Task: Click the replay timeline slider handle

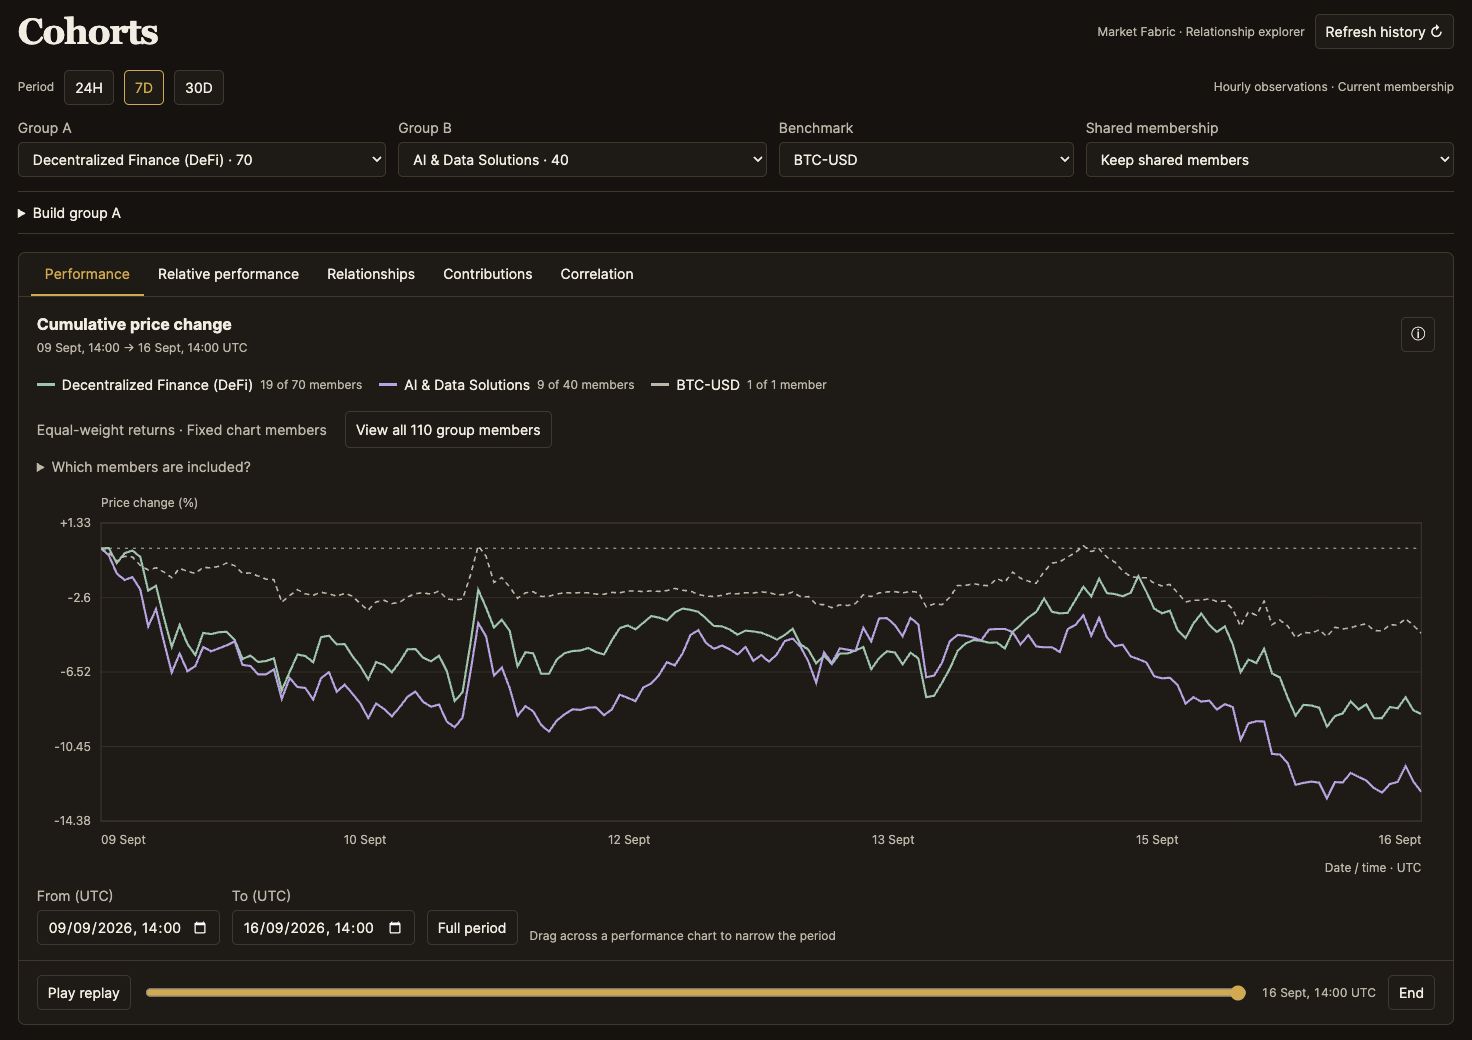Action: coord(1238,993)
